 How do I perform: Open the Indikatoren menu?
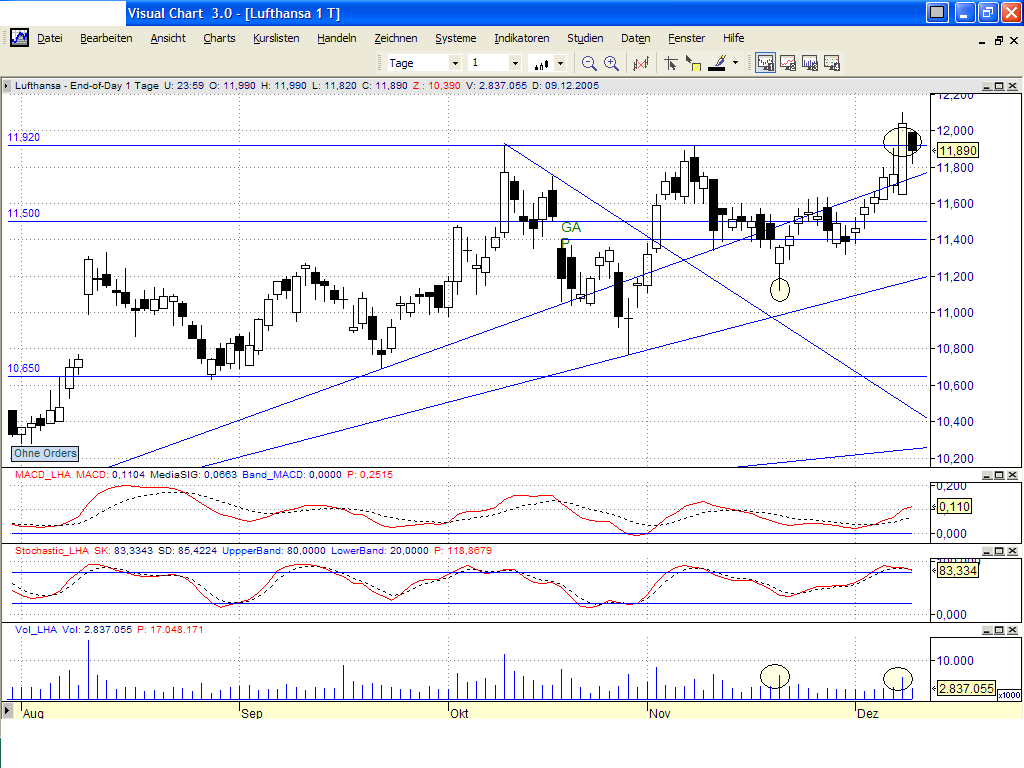tap(521, 38)
